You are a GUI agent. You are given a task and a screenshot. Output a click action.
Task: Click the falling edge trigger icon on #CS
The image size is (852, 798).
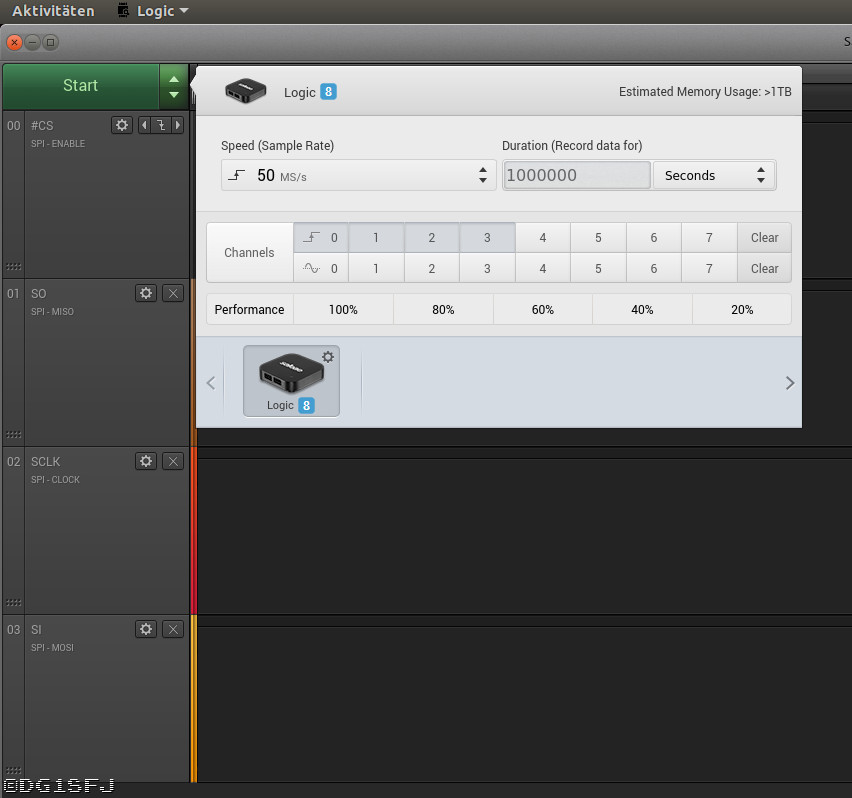click(x=160, y=125)
